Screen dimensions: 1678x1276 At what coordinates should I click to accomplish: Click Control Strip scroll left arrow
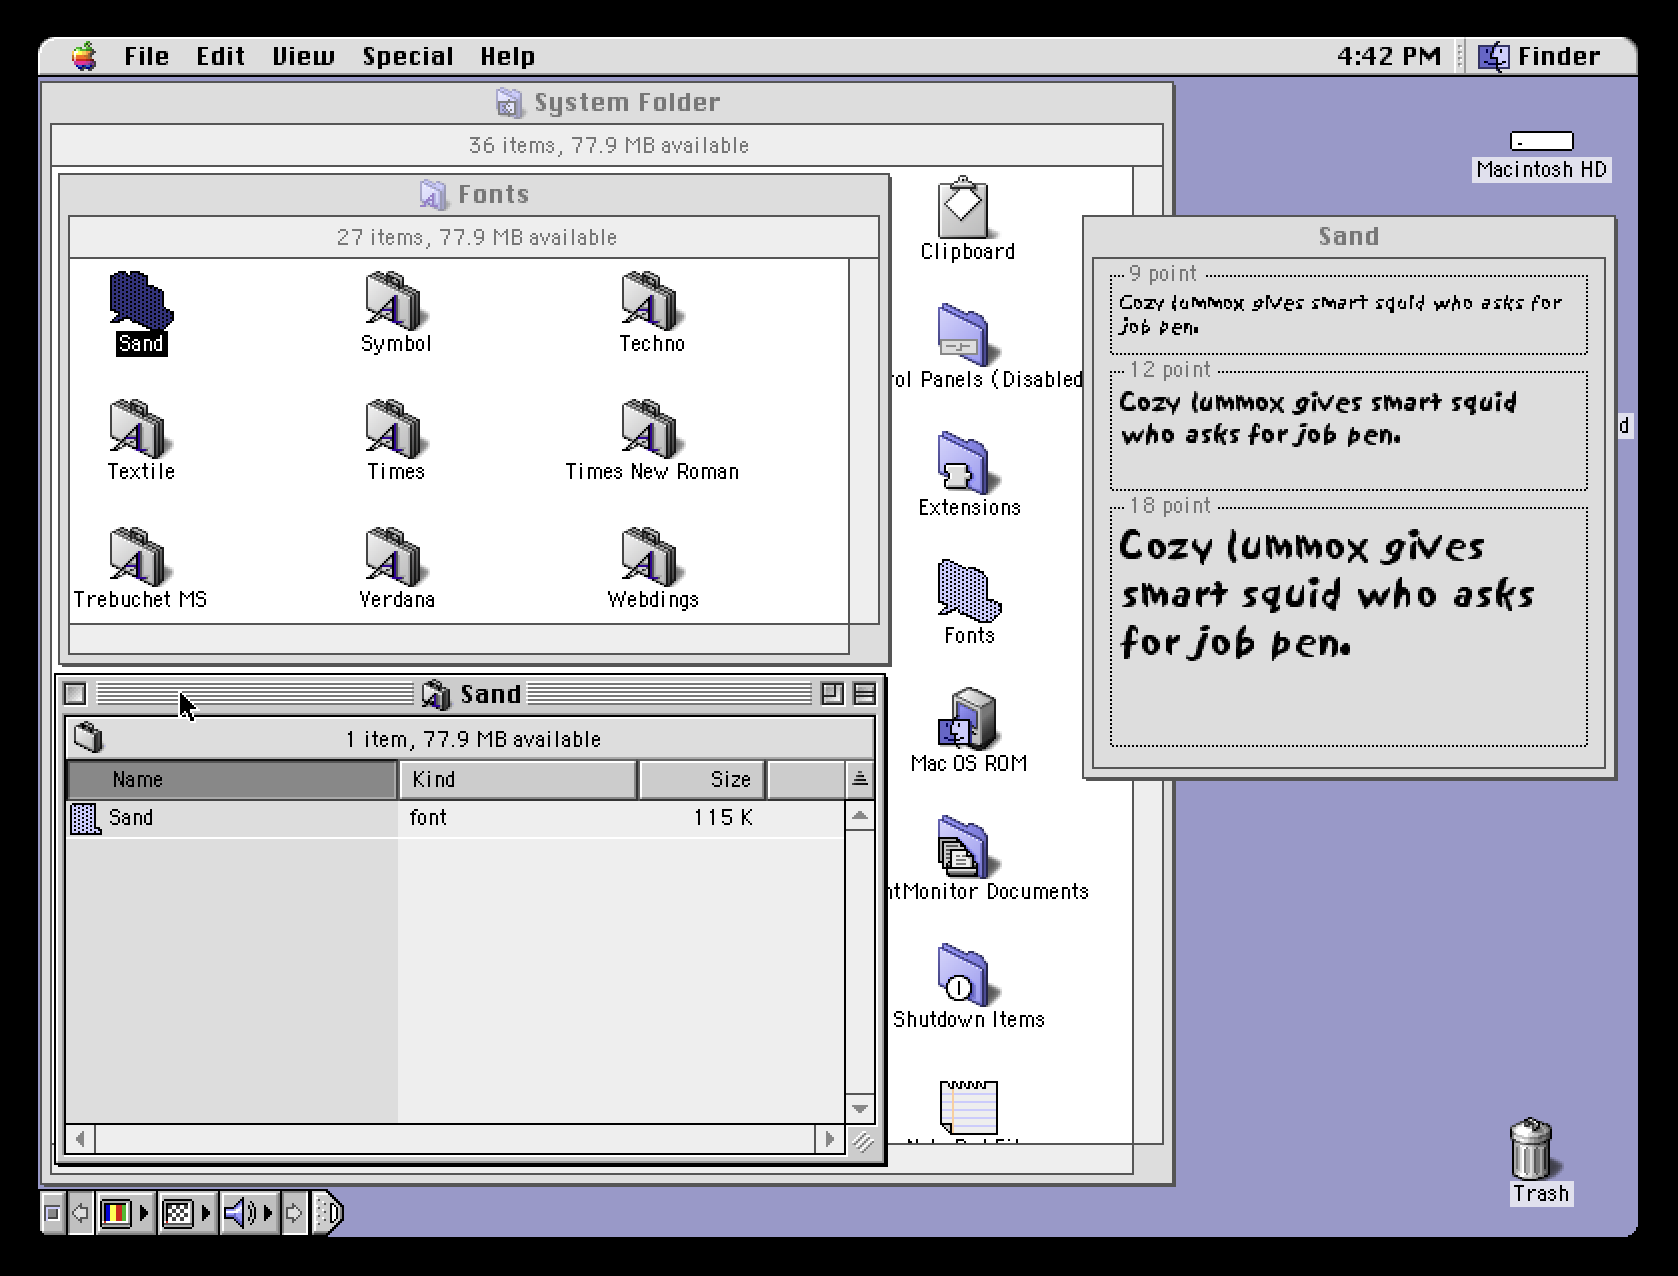pyautogui.click(x=81, y=1214)
